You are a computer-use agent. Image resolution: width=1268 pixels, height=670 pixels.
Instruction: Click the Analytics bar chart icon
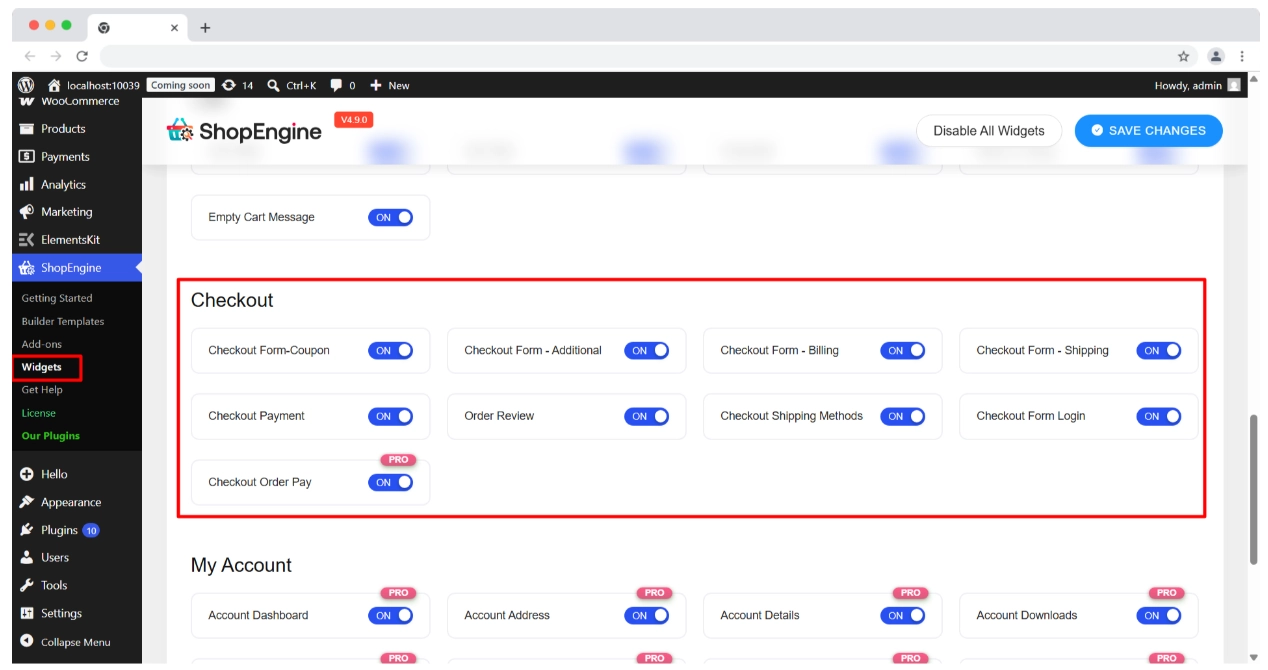(27, 185)
